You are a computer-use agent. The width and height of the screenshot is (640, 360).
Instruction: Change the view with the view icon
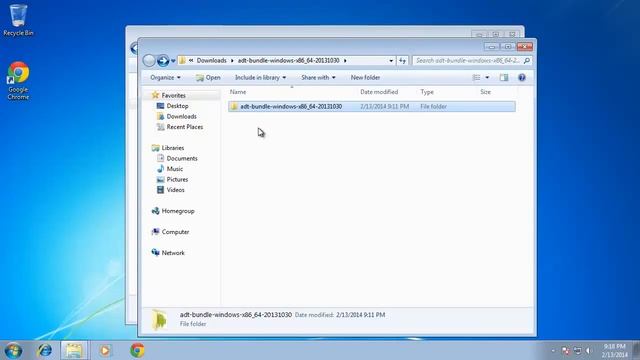point(476,78)
